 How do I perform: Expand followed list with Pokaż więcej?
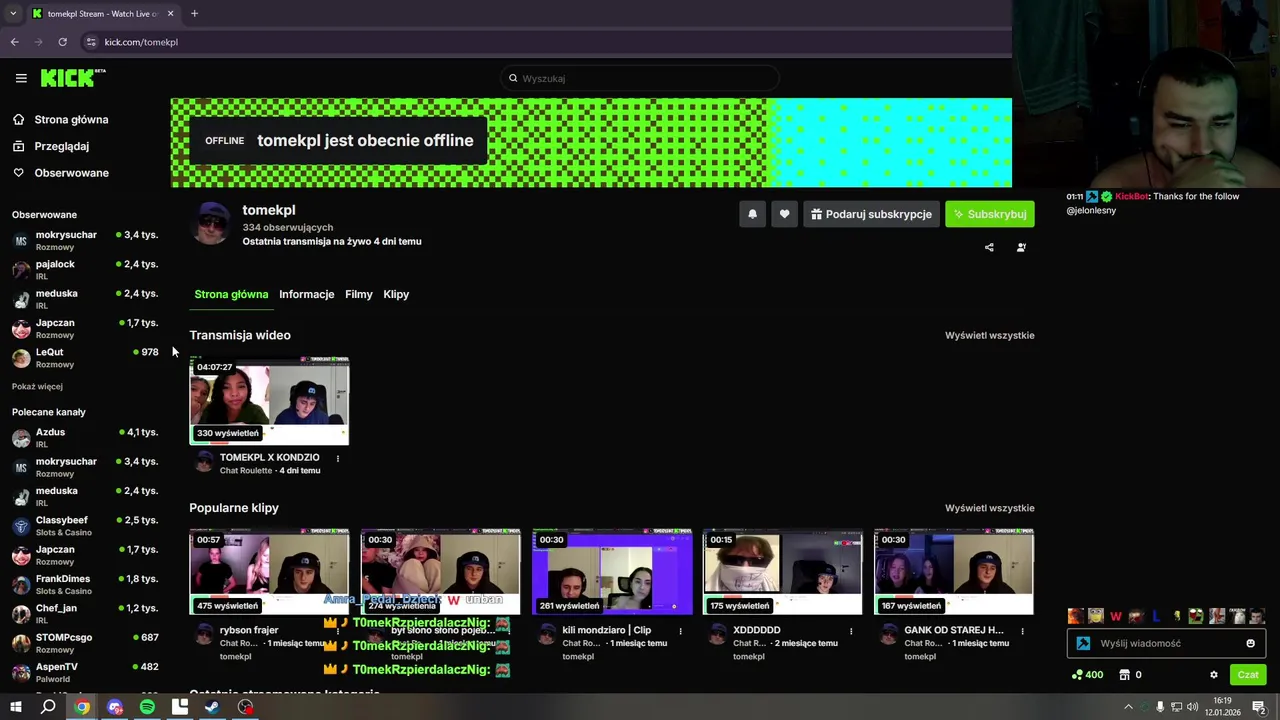pyautogui.click(x=37, y=386)
